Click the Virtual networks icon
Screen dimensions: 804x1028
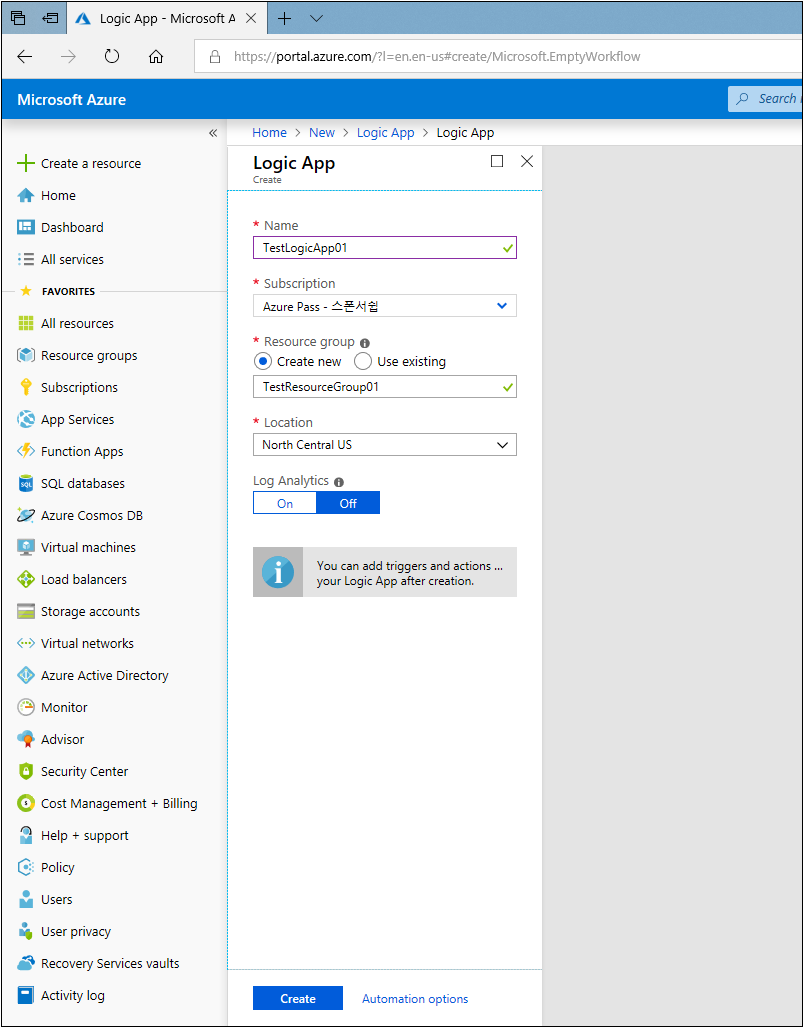(26, 644)
